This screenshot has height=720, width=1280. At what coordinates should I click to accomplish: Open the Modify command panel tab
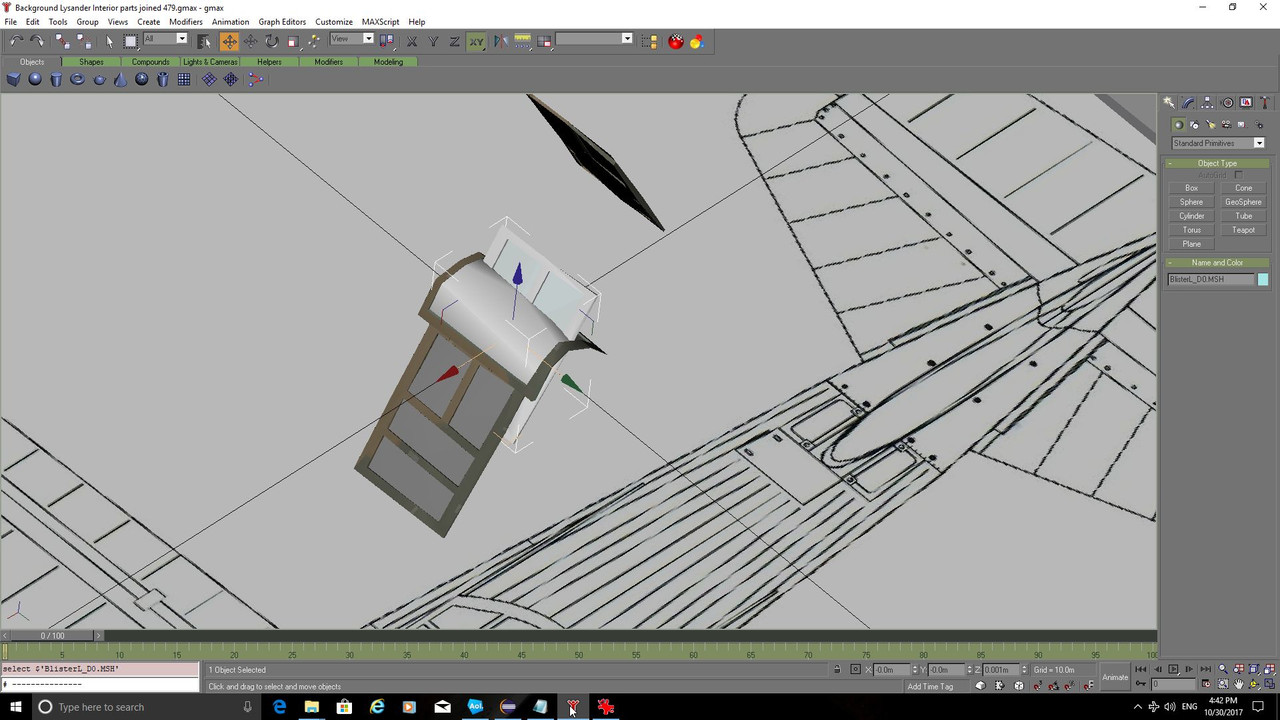(1188, 103)
